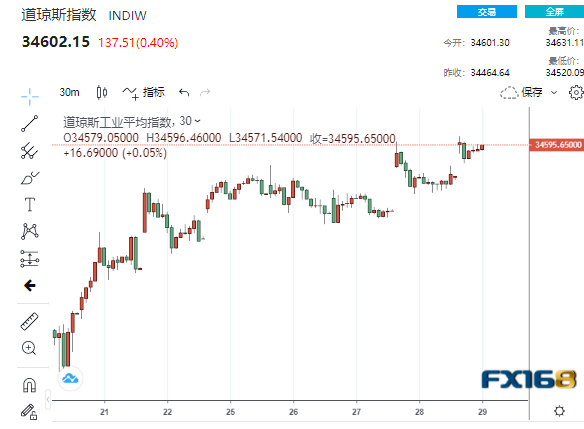
Task: Click the black back arrow icon
Action: pyautogui.click(x=30, y=286)
